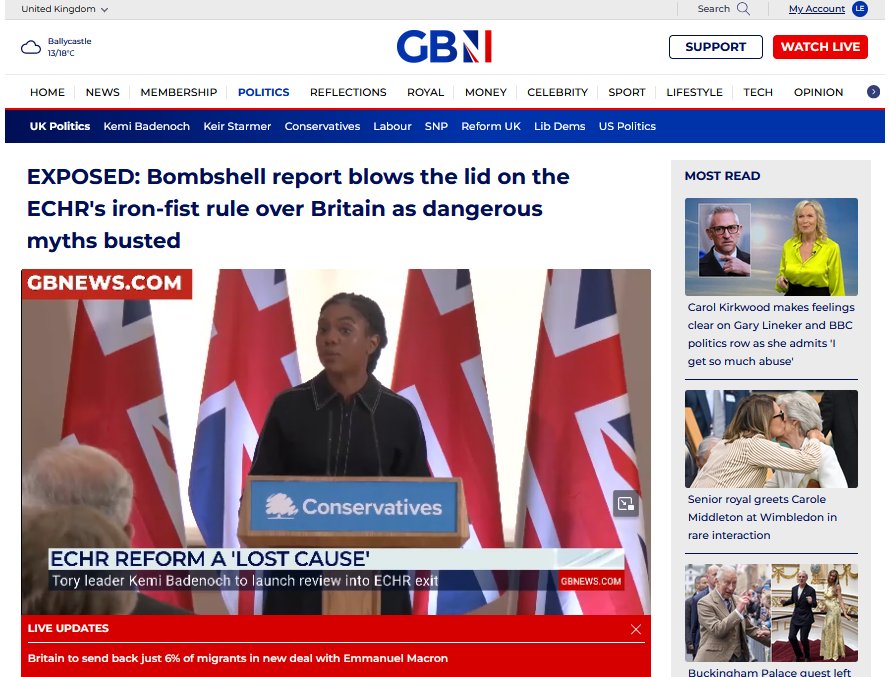889x677 pixels.
Task: Close the Live Updates banner
Action: click(x=636, y=629)
